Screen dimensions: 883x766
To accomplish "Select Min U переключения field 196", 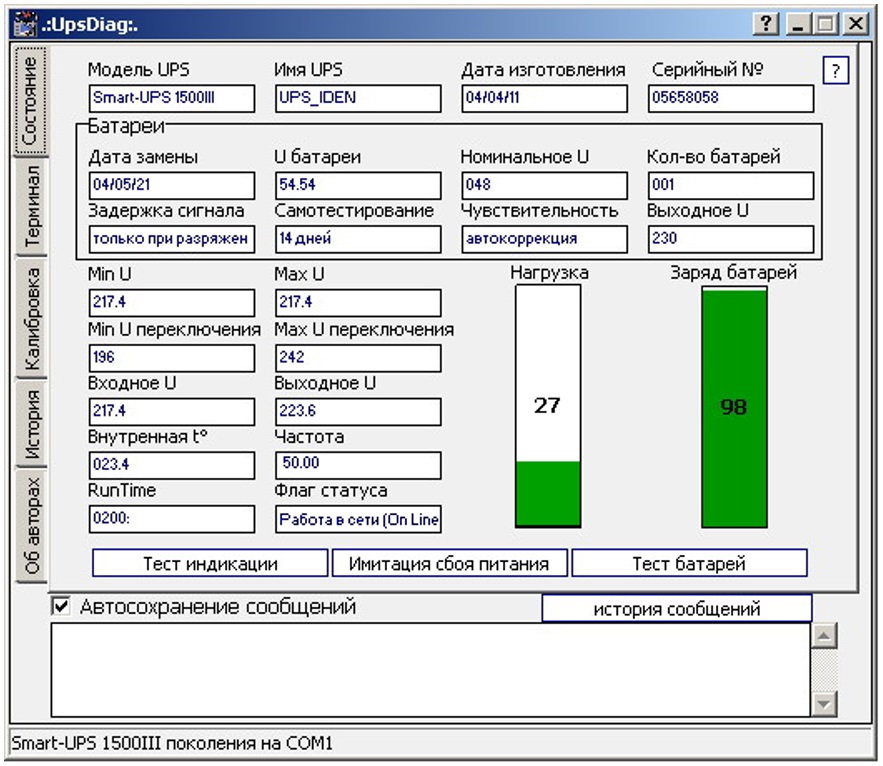I will pos(172,358).
